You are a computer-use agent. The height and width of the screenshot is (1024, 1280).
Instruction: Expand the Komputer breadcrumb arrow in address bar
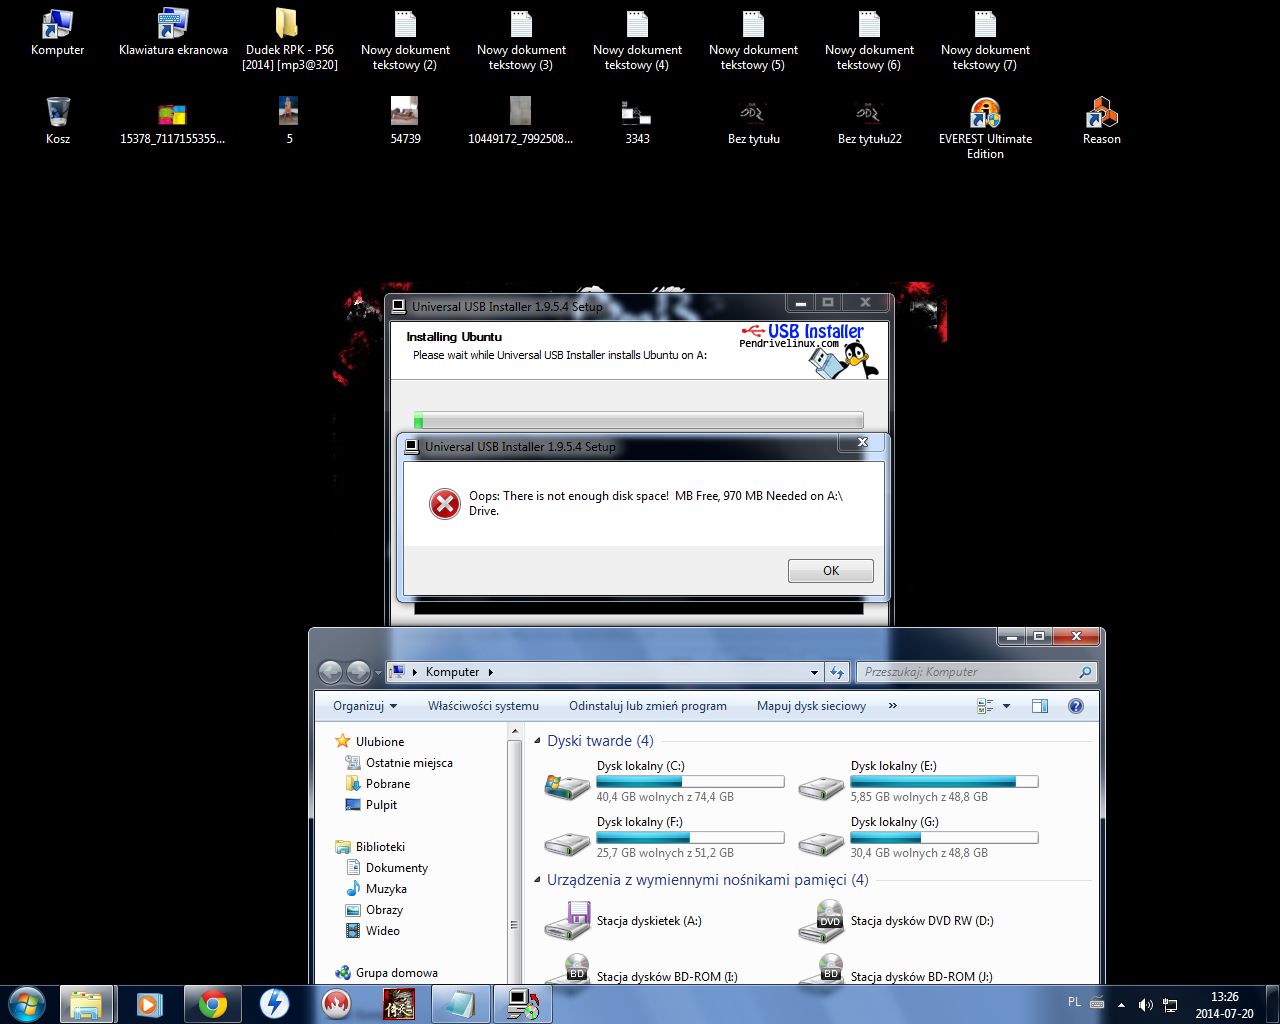pyautogui.click(x=491, y=672)
